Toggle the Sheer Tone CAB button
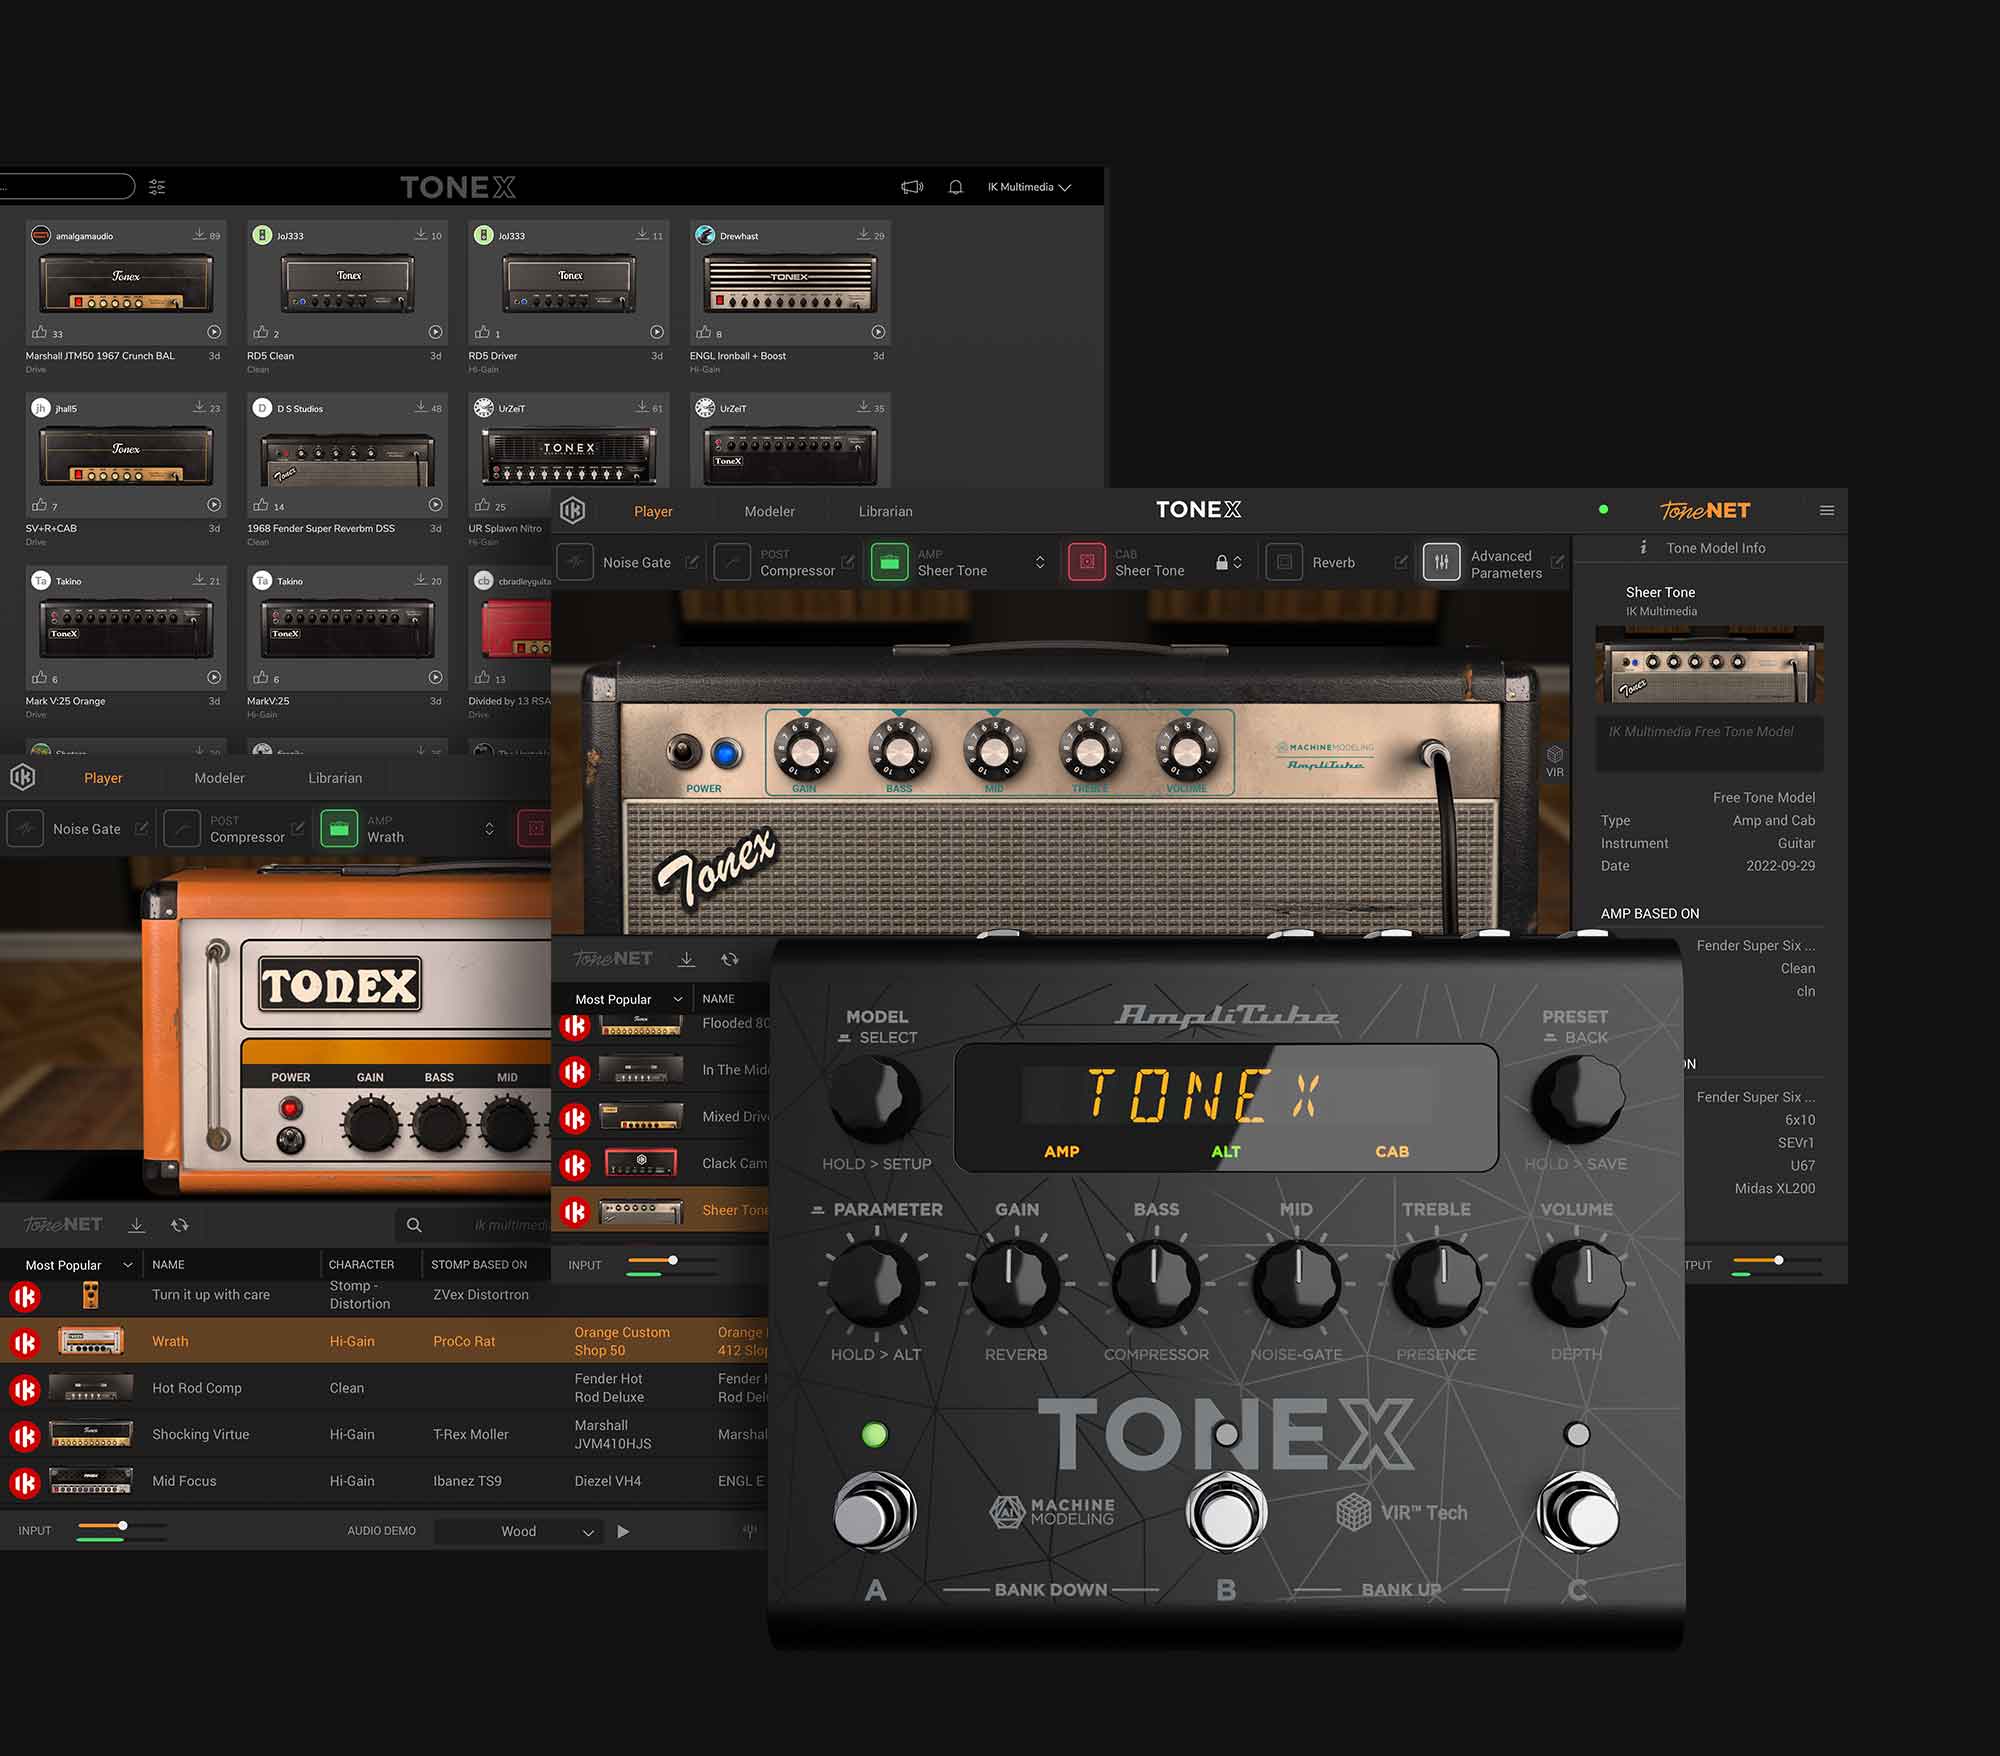 (x=1087, y=562)
